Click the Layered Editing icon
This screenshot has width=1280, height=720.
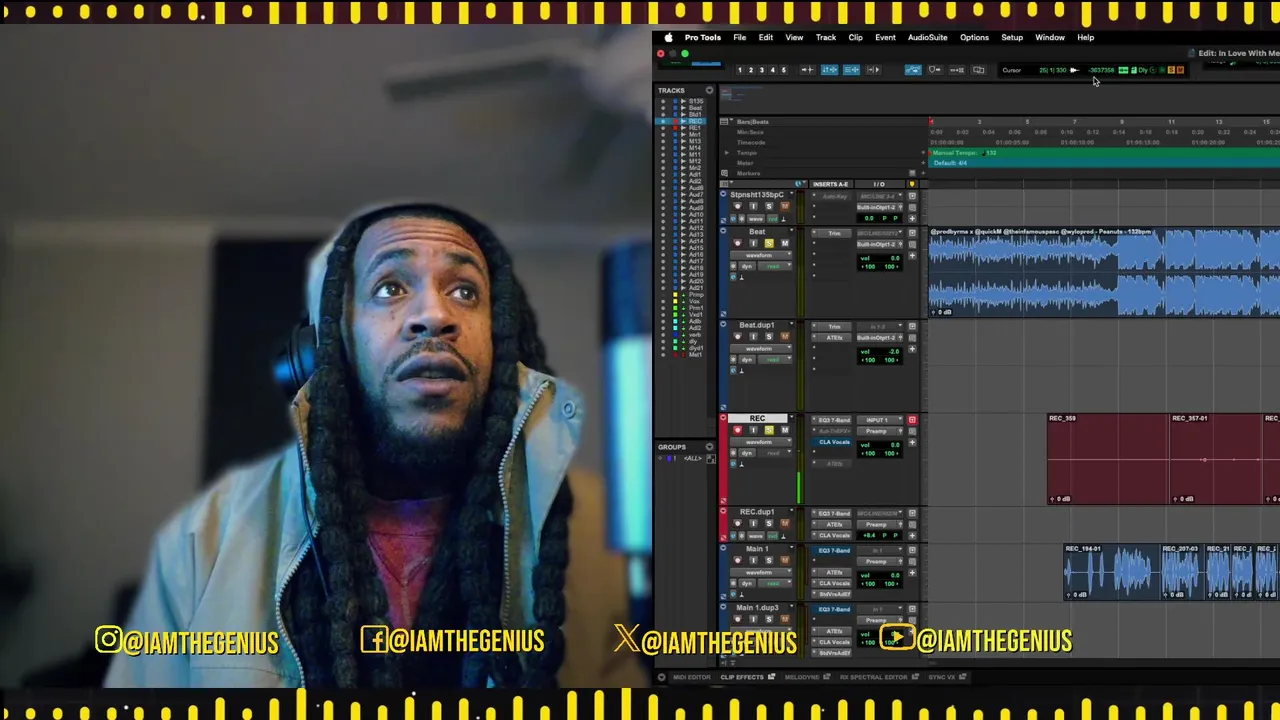click(957, 70)
